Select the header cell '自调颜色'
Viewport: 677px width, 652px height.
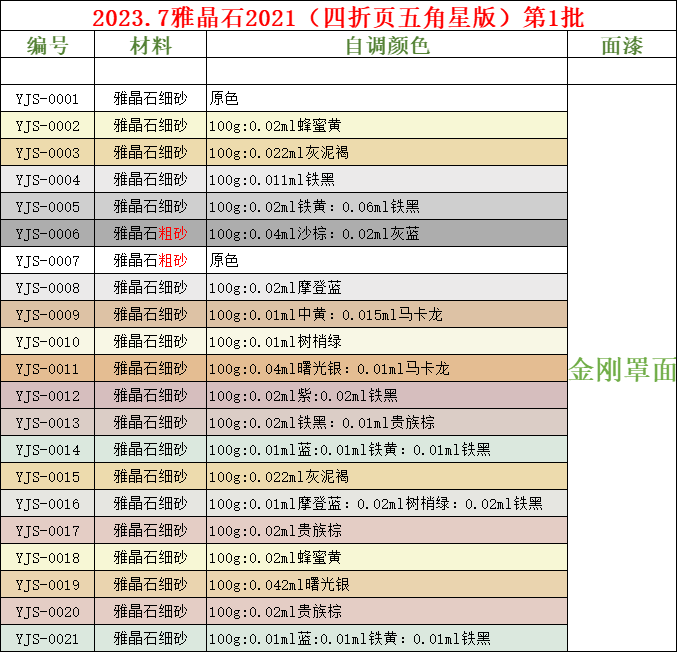[x=387, y=45]
